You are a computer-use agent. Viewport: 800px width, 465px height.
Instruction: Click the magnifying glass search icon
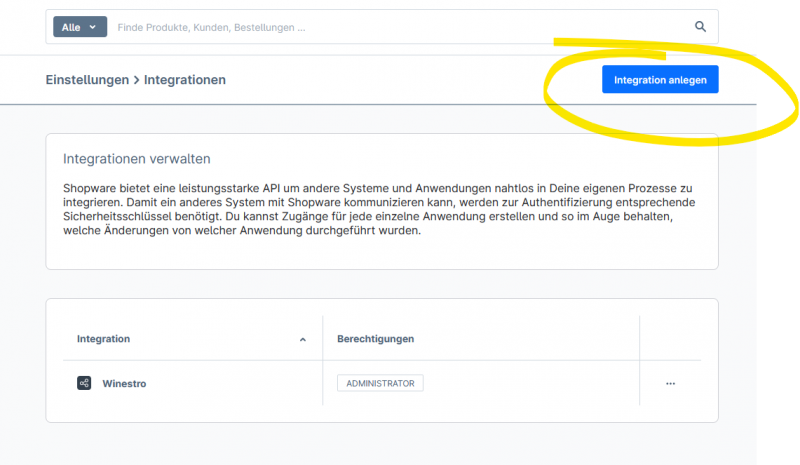(700, 27)
